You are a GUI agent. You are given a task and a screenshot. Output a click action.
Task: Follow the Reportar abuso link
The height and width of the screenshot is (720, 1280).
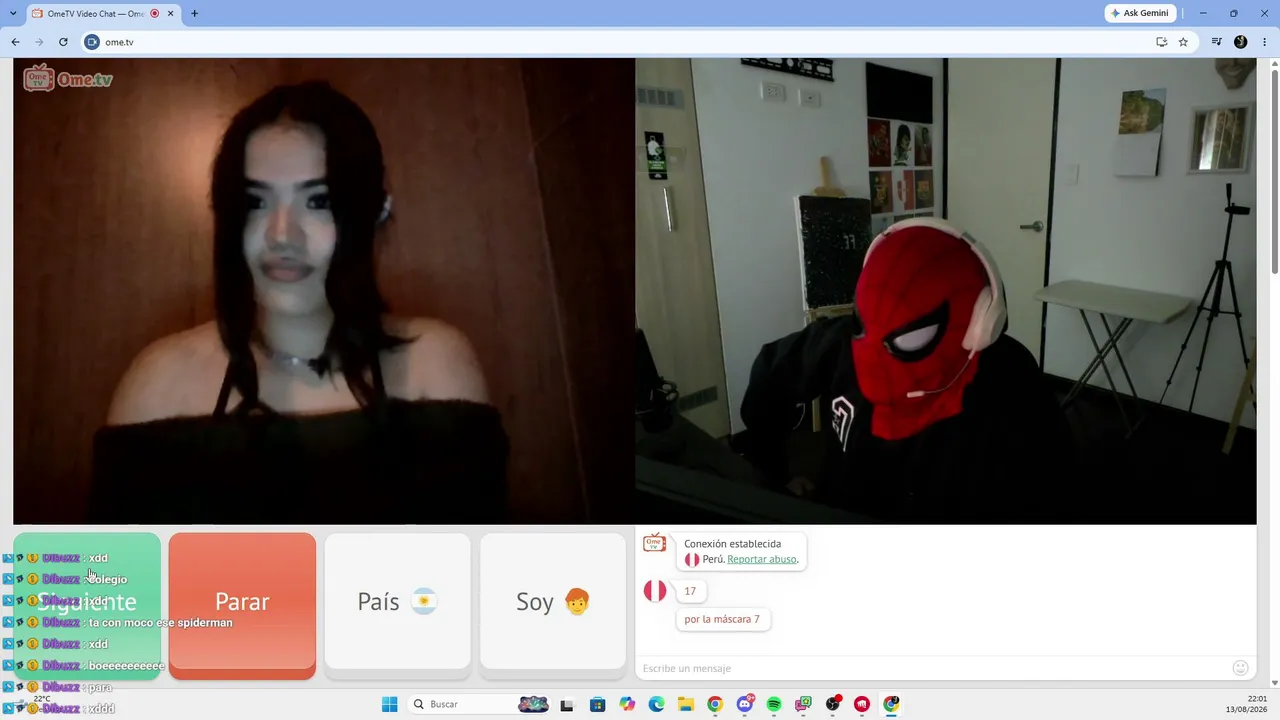pos(762,559)
